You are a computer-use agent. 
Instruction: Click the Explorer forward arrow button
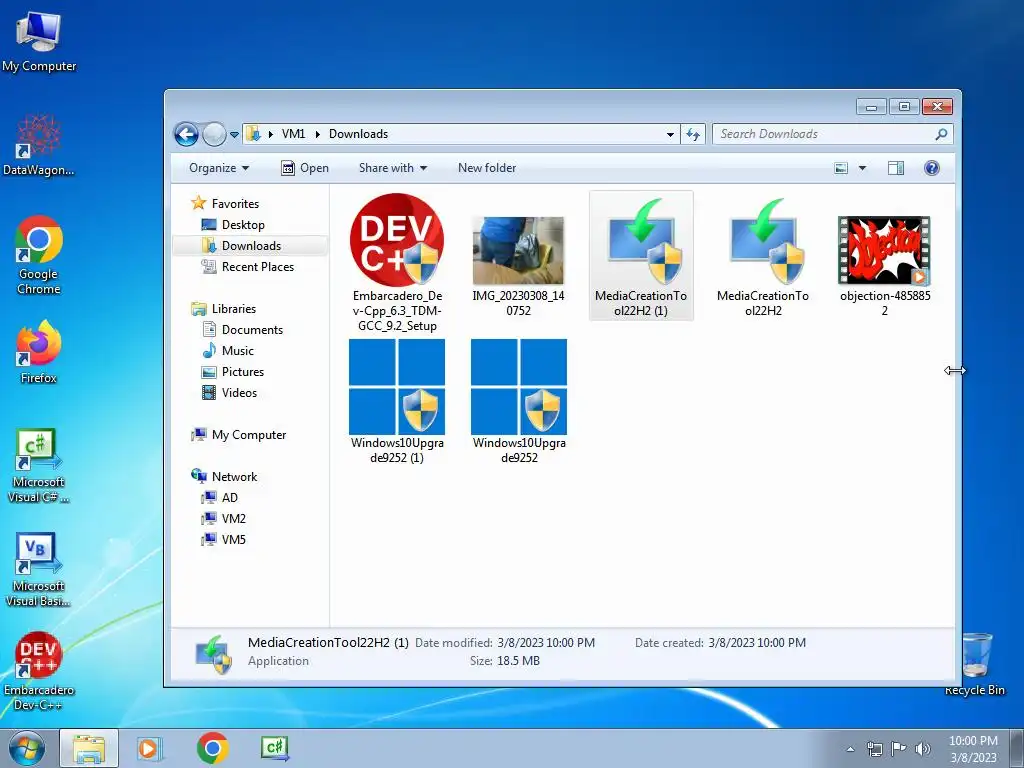point(214,135)
